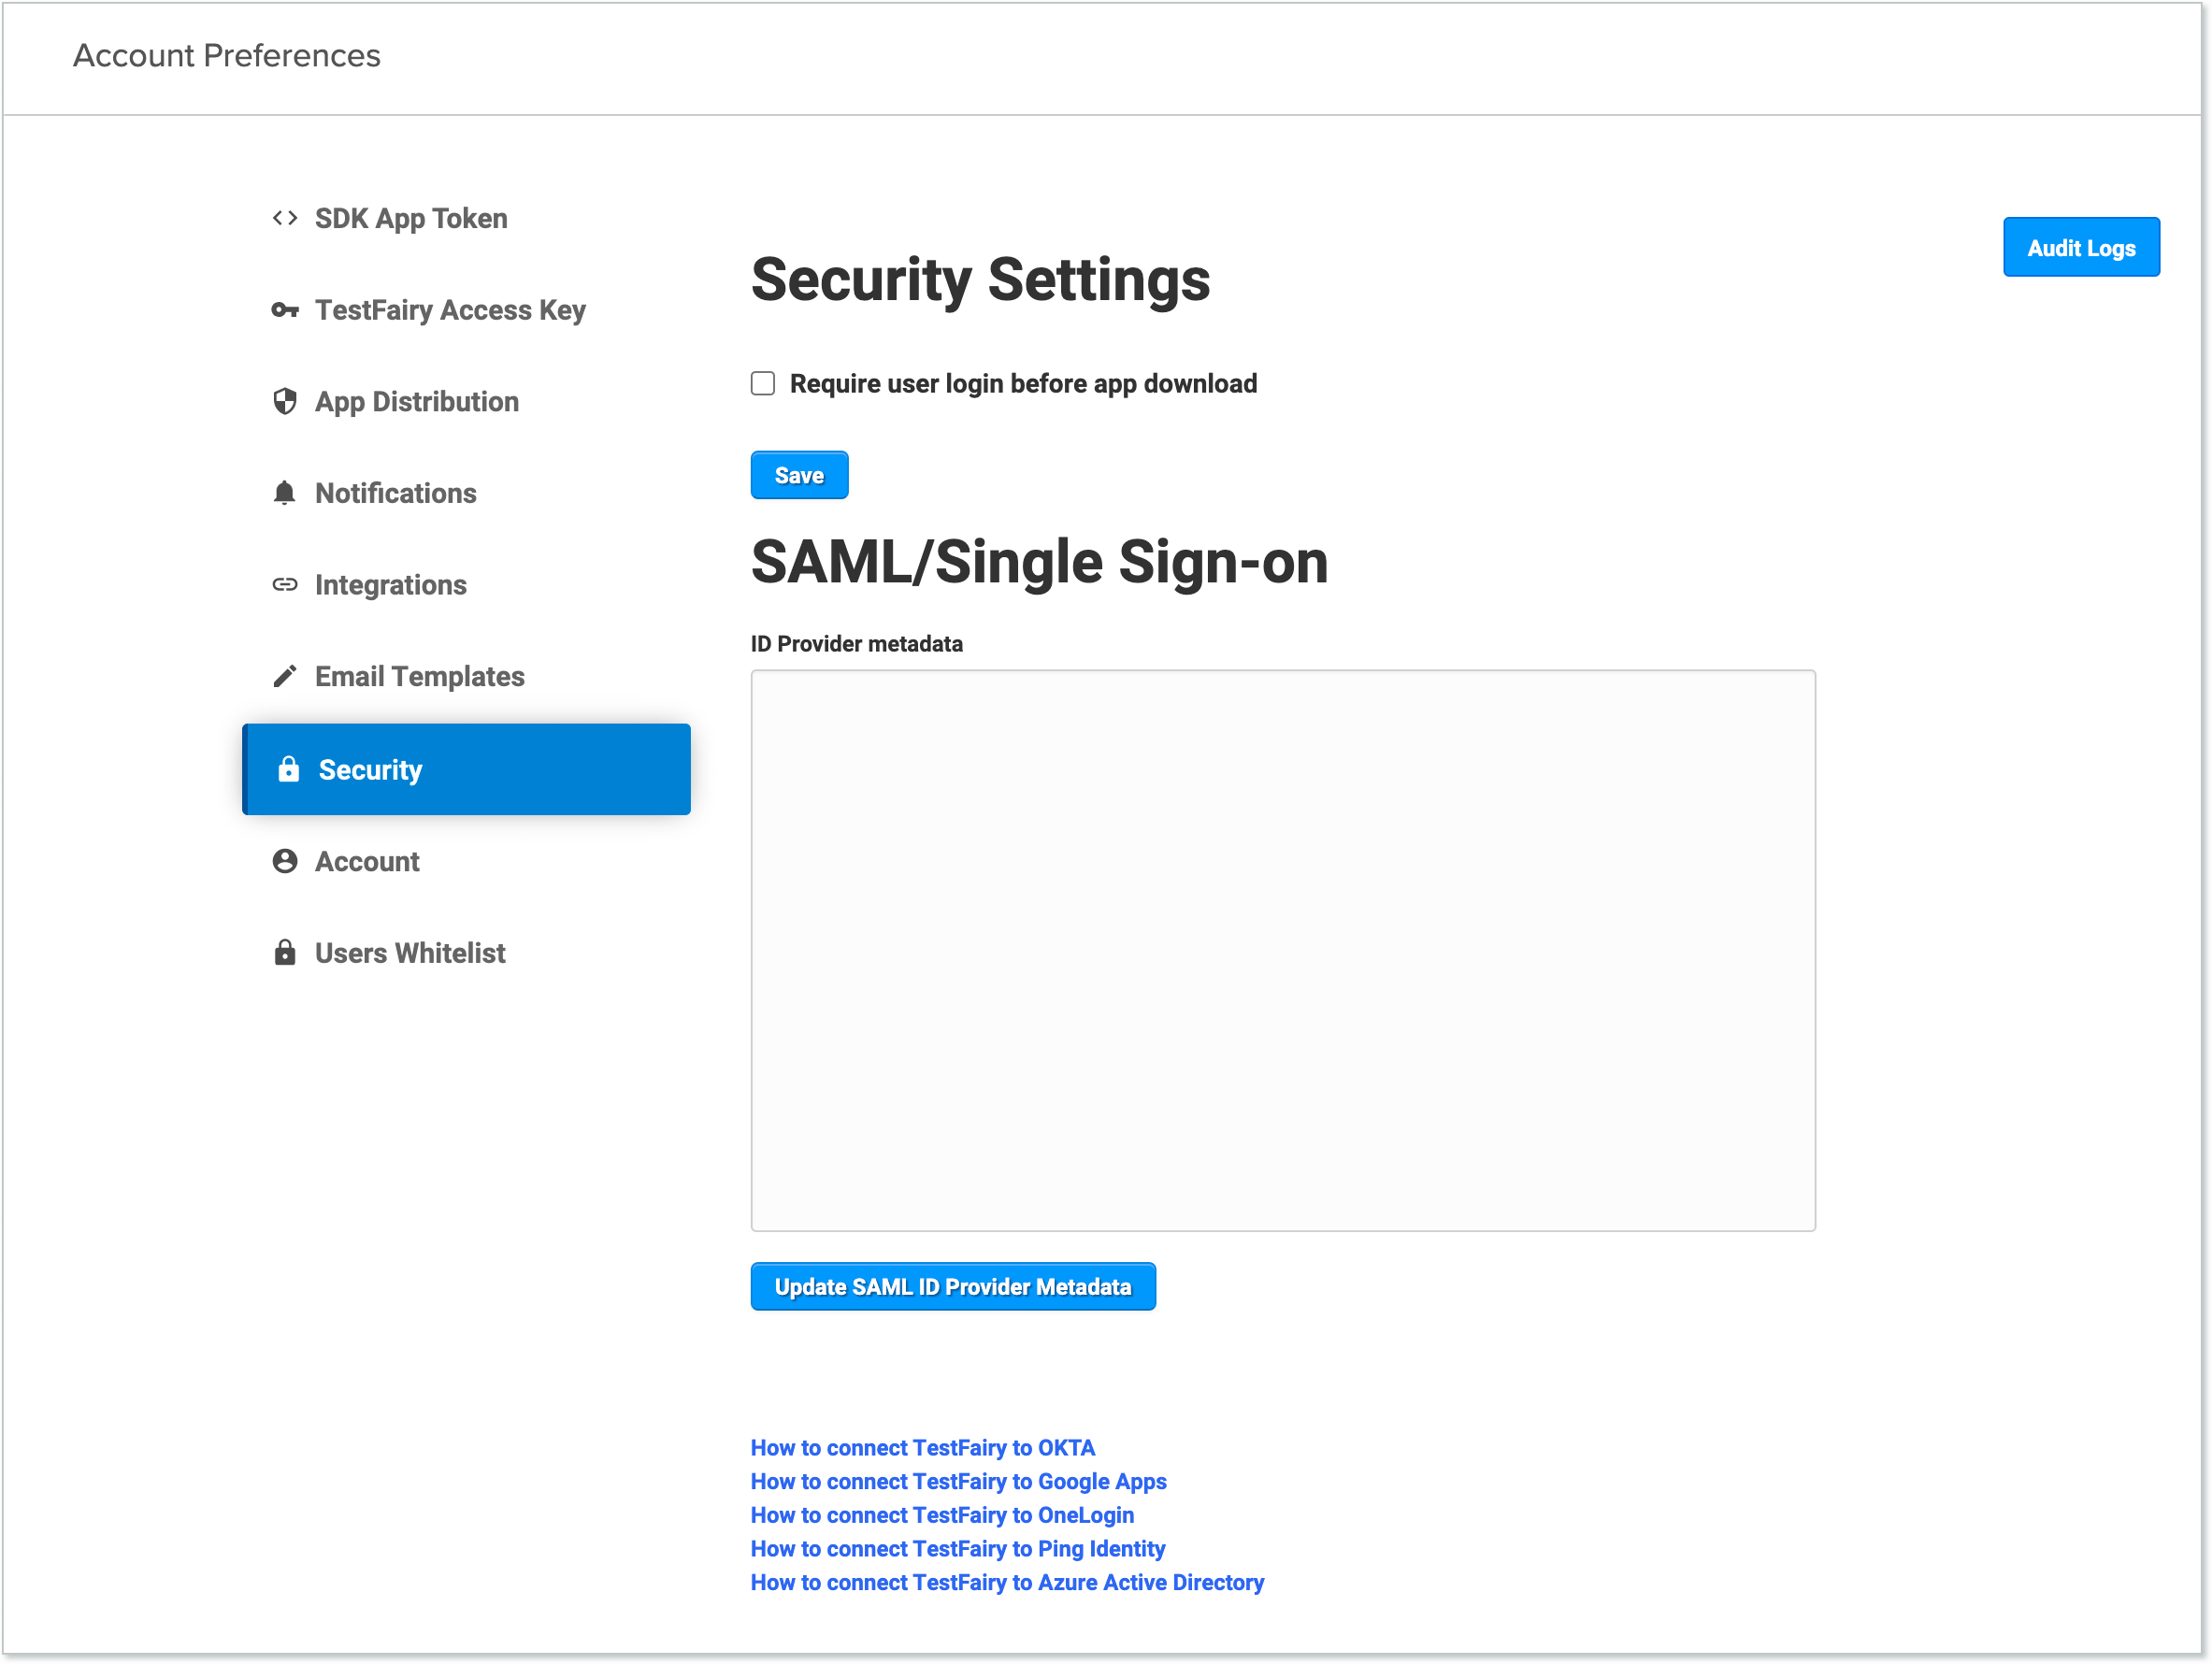Click the Email Templates pencil icon
The width and height of the screenshot is (2212, 1664).
pos(285,676)
